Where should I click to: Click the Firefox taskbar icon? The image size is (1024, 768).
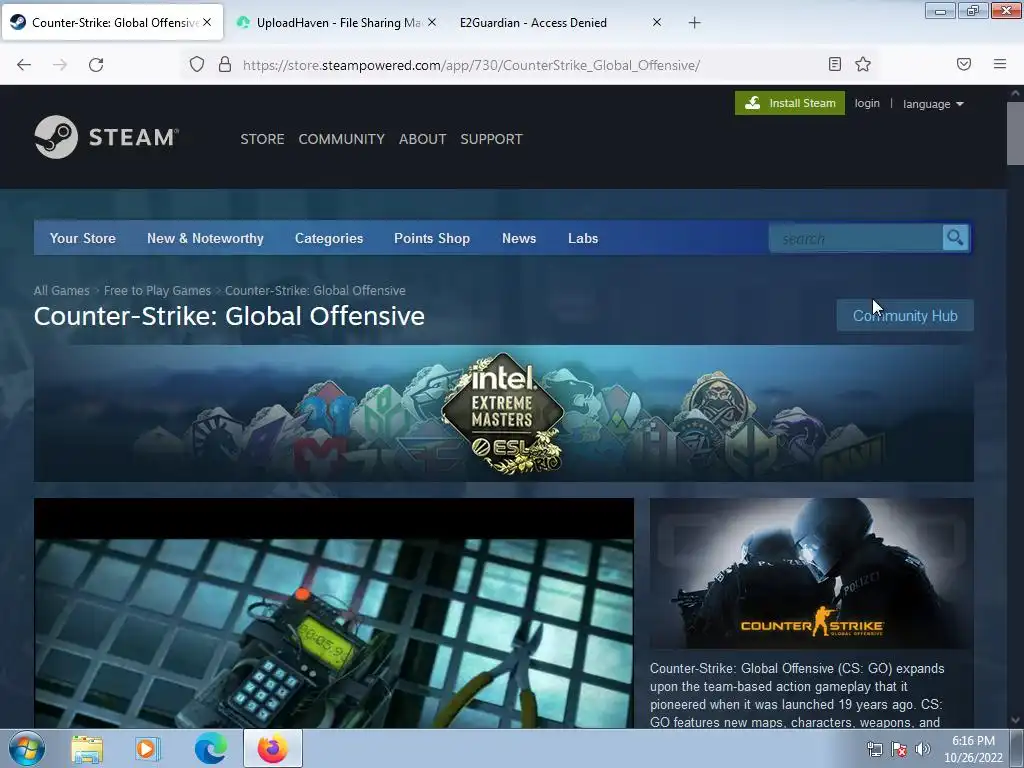[x=272, y=748]
